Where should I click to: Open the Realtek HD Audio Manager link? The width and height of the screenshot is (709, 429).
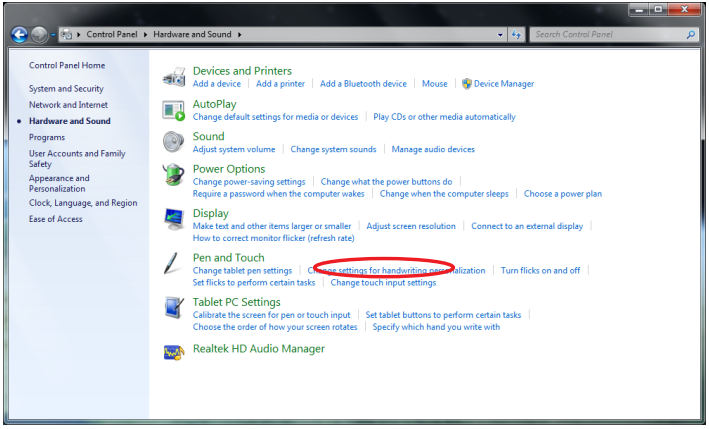[x=259, y=349]
